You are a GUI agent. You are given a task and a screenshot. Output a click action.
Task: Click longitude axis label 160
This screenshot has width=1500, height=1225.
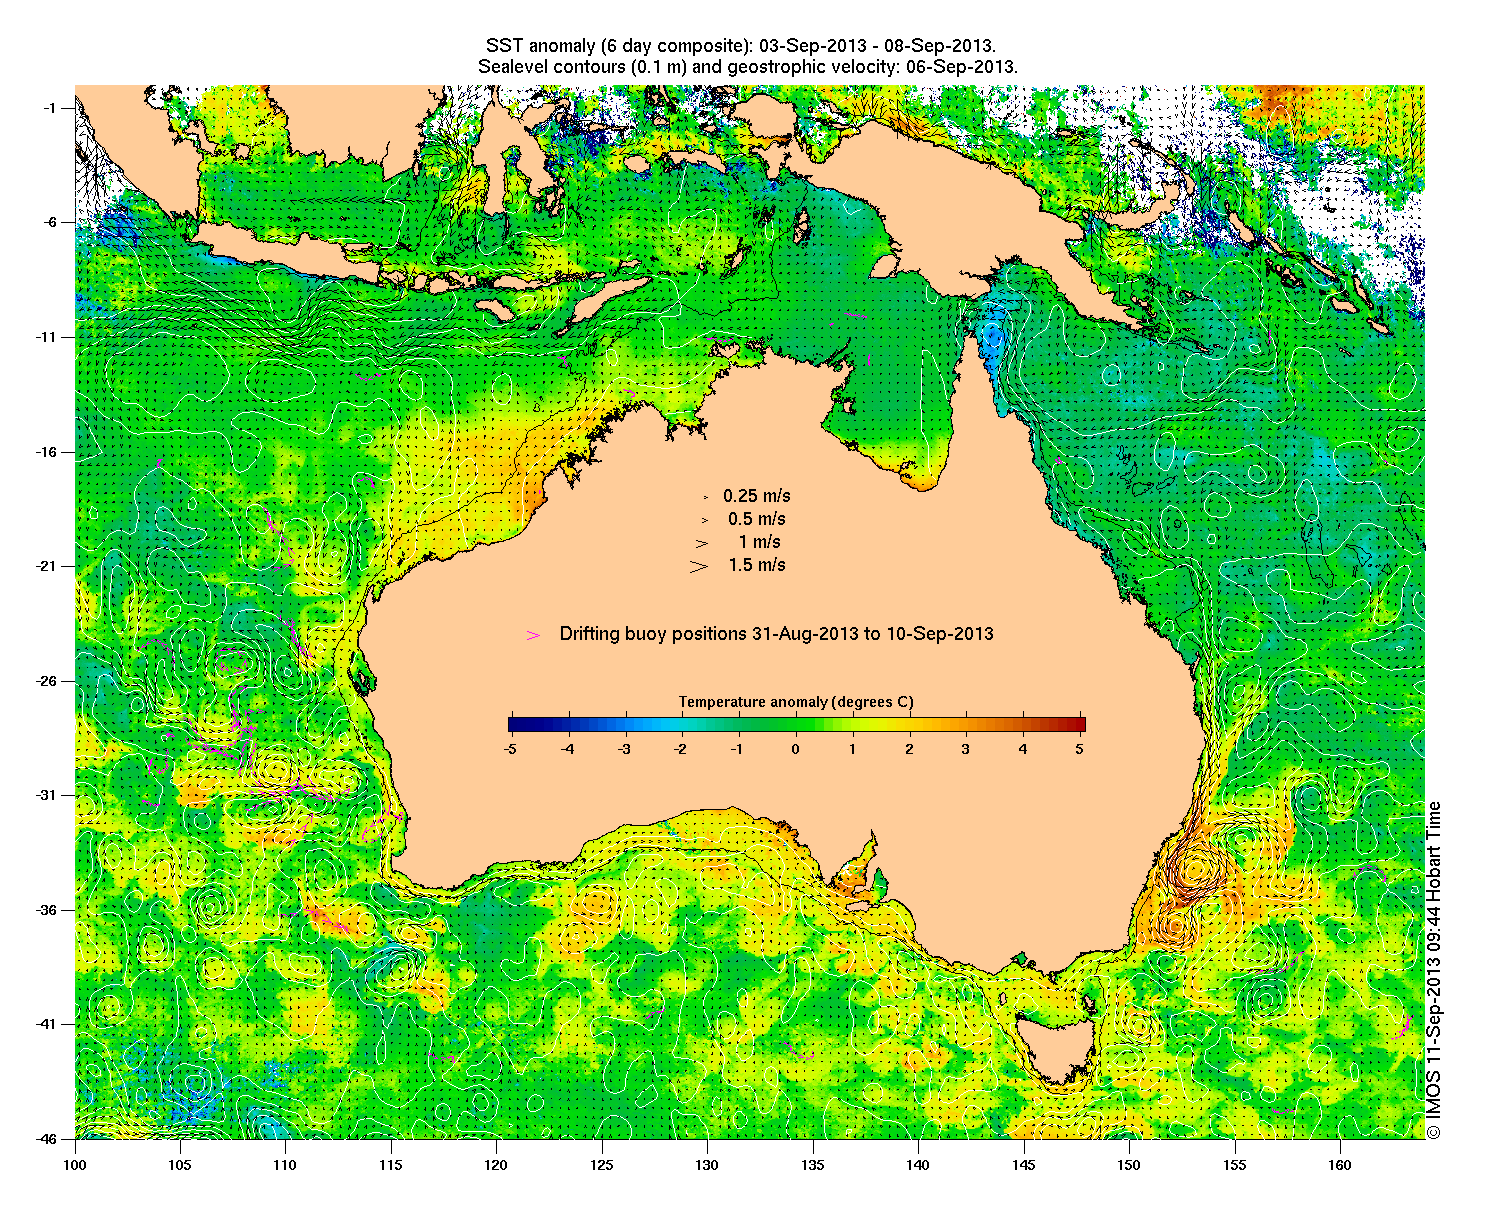pyautogui.click(x=1340, y=1165)
